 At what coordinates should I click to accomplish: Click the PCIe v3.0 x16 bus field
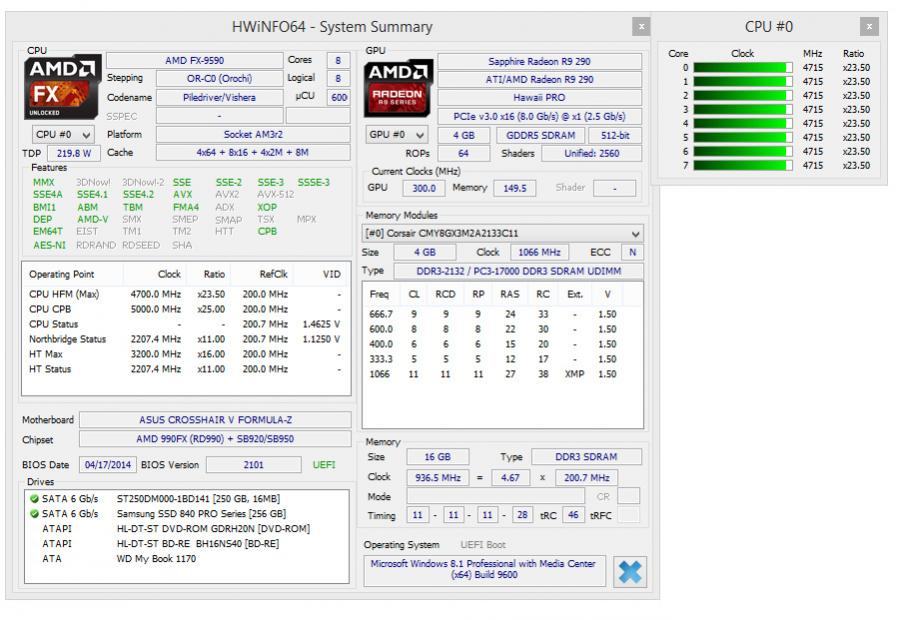(x=540, y=116)
